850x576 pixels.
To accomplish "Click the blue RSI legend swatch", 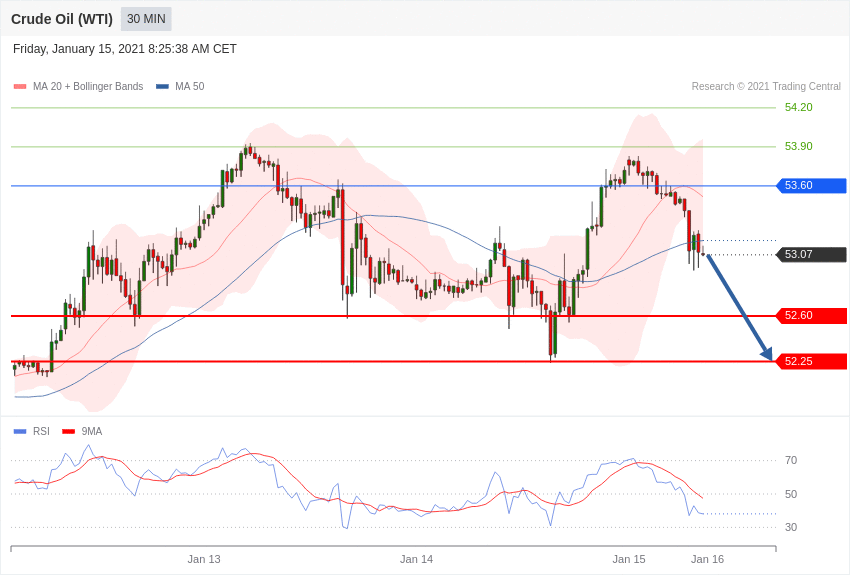I will coord(20,432).
